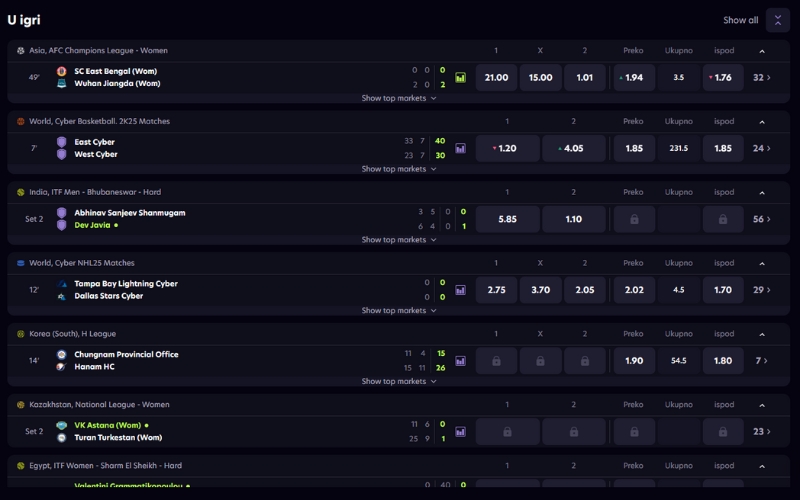The height and width of the screenshot is (500, 800).
Task: Click statistics icon for Chungnam Provincial Office match
Action: (461, 361)
